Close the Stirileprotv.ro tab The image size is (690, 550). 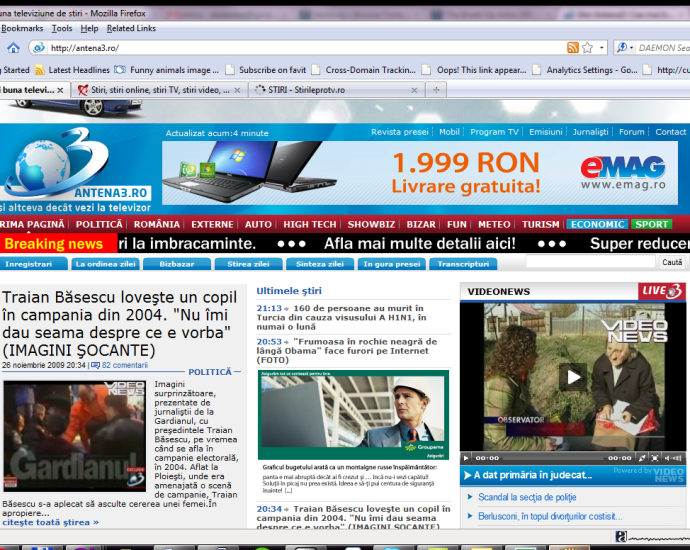coord(414,90)
